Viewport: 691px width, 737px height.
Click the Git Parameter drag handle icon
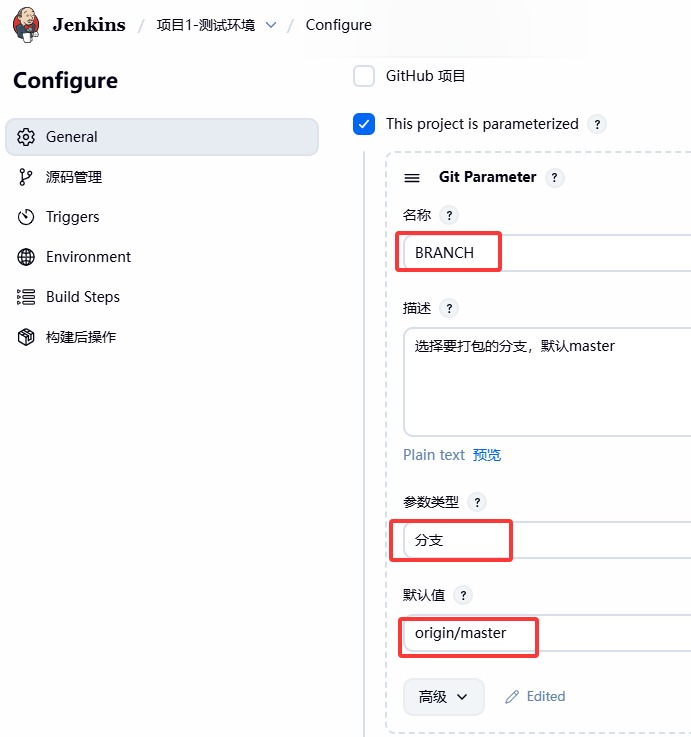[x=412, y=178]
